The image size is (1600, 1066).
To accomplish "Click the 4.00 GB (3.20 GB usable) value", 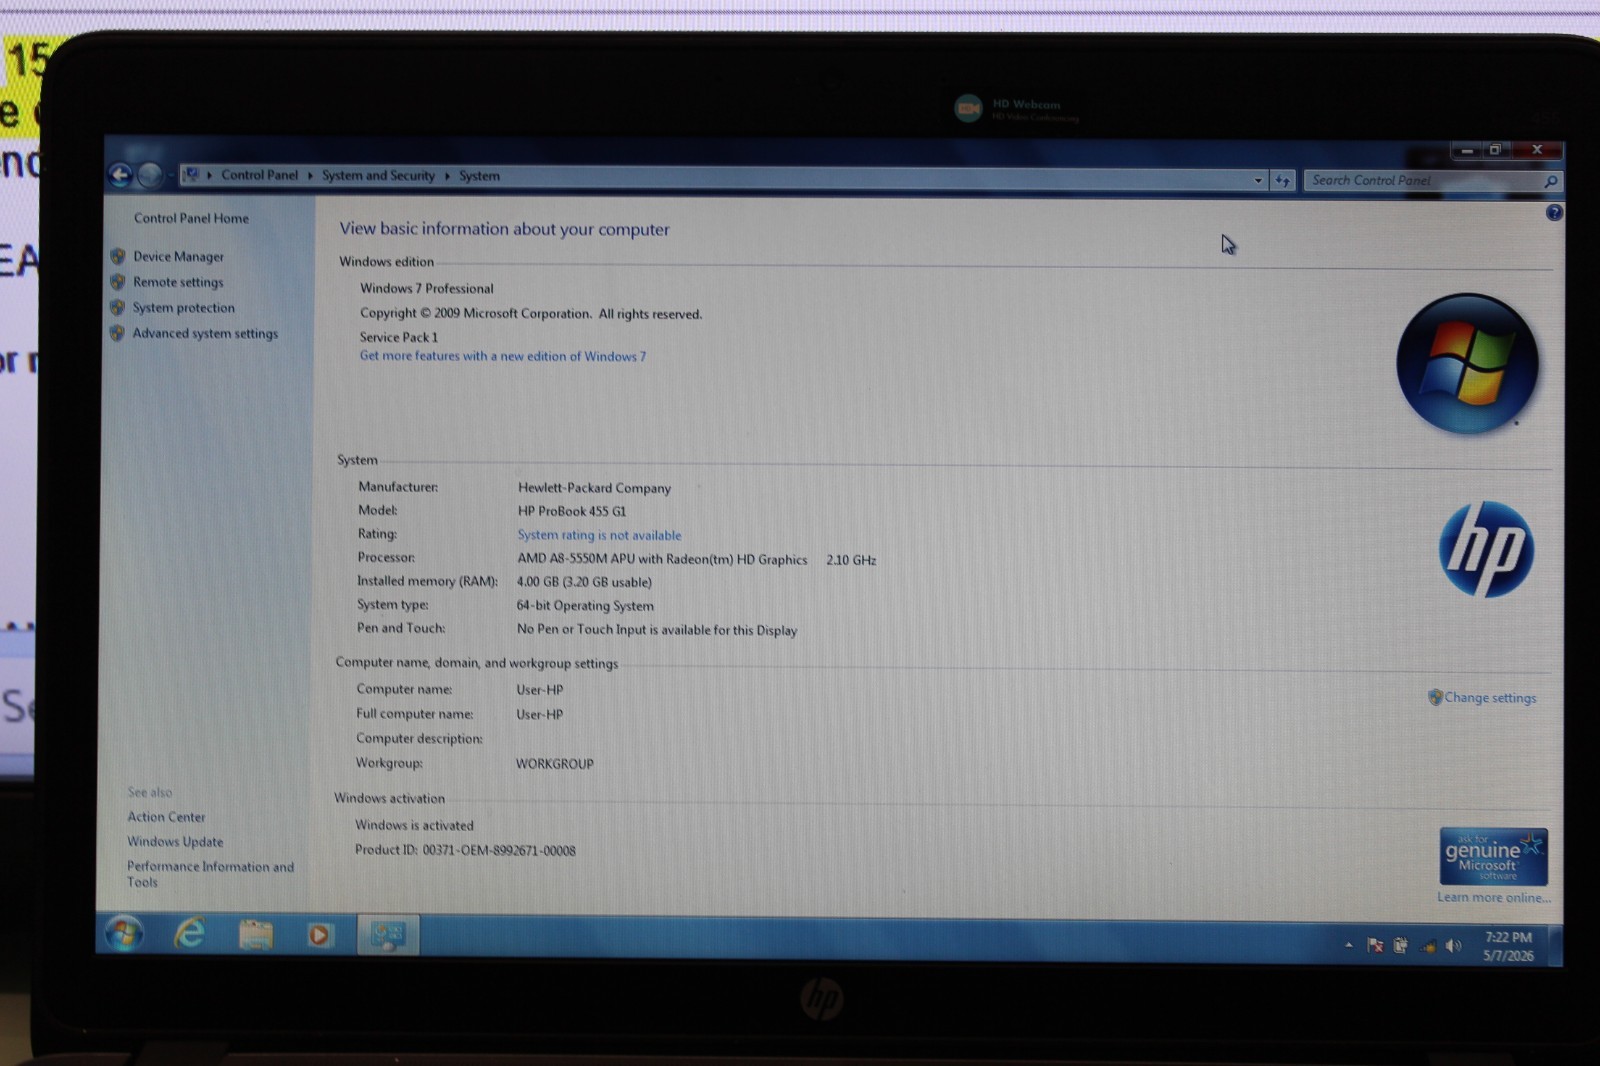I will [584, 582].
